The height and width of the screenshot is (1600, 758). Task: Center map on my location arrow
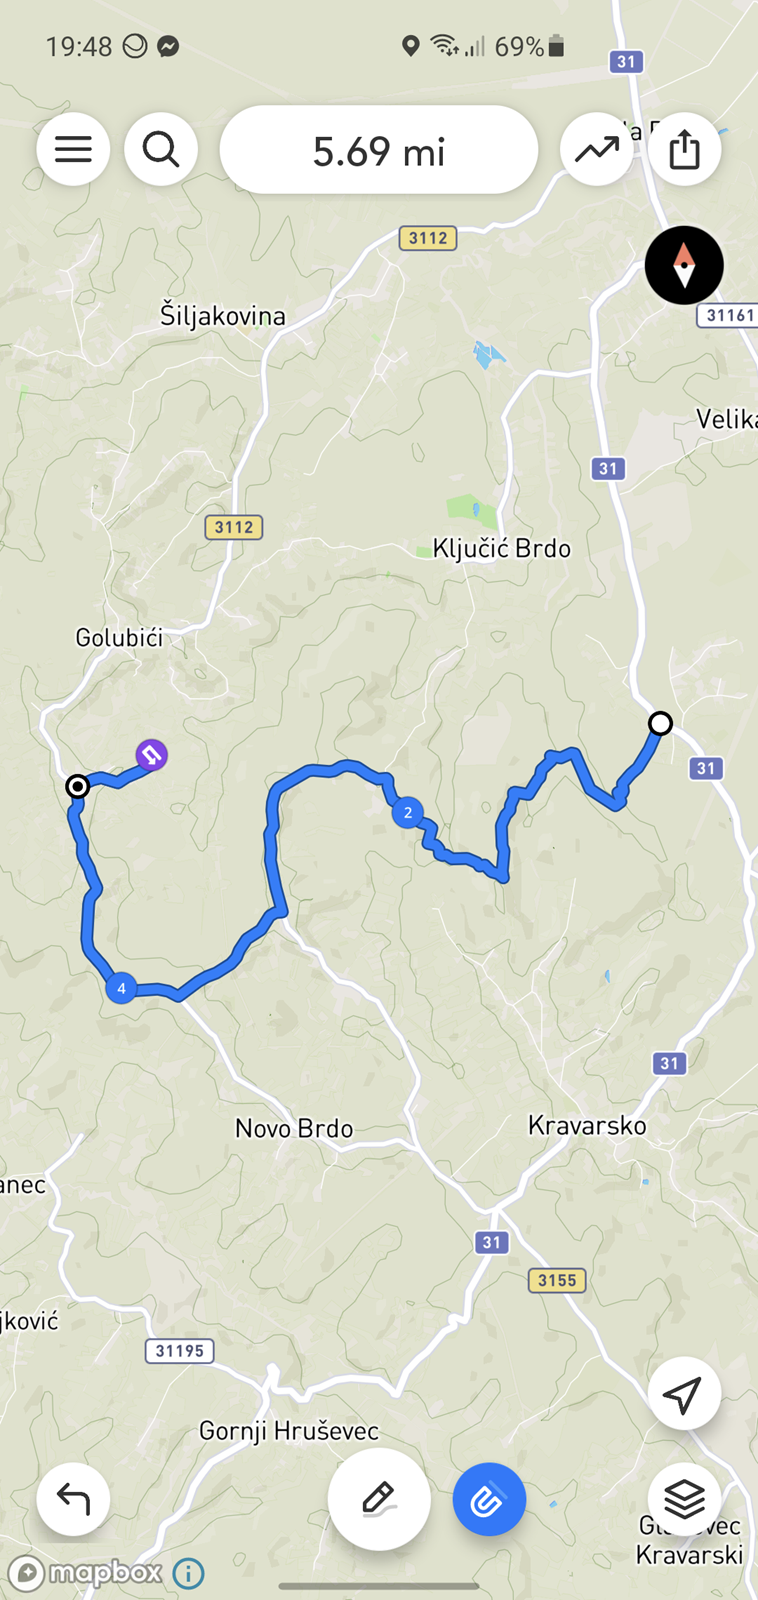[684, 1394]
